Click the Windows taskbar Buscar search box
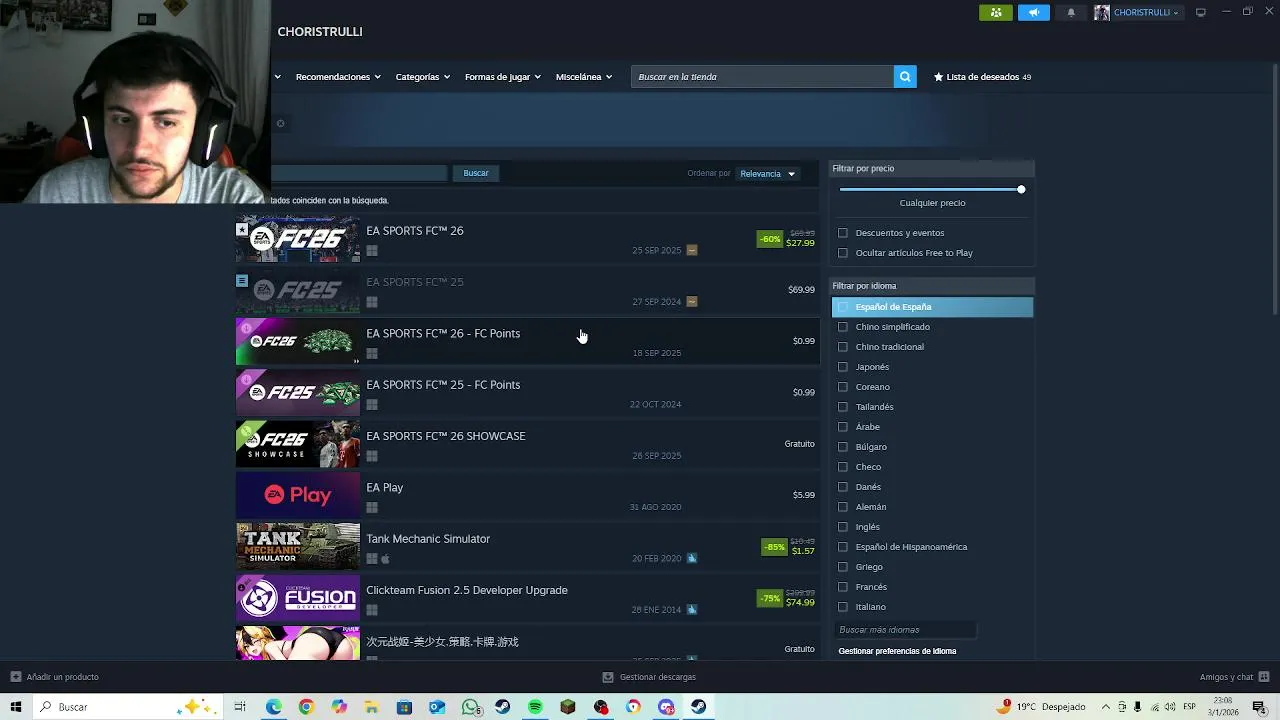The image size is (1280, 720). click(127, 707)
